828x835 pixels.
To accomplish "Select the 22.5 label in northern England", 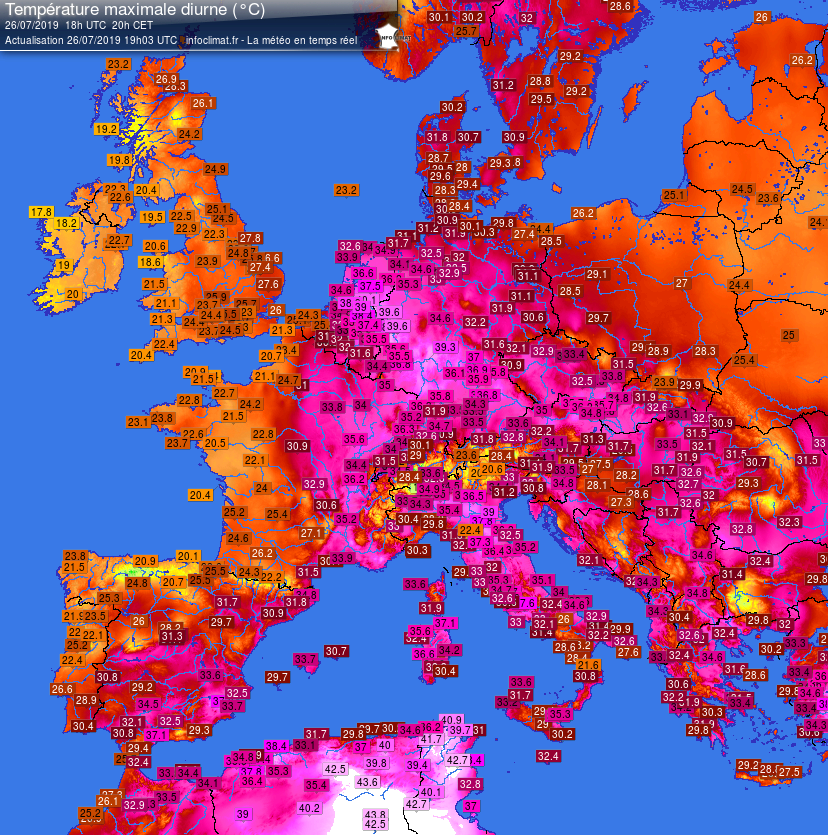I will pyautogui.click(x=181, y=216).
